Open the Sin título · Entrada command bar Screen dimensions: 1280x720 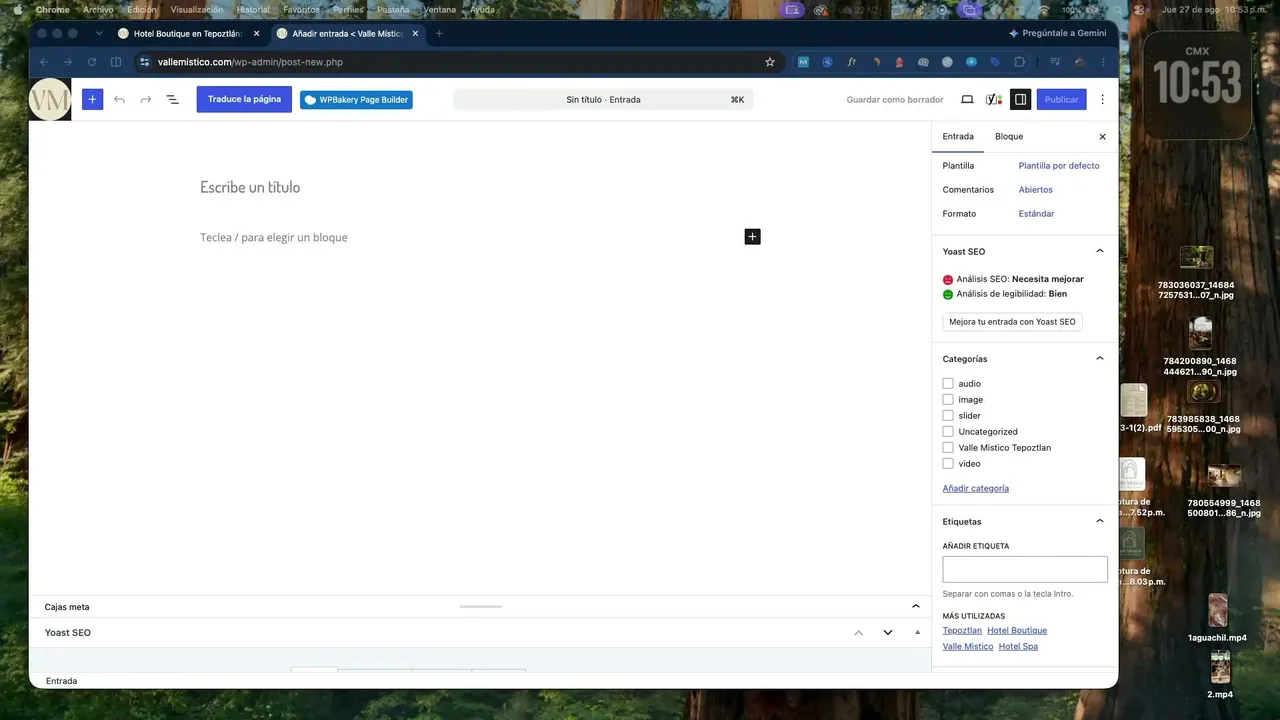pos(603,100)
